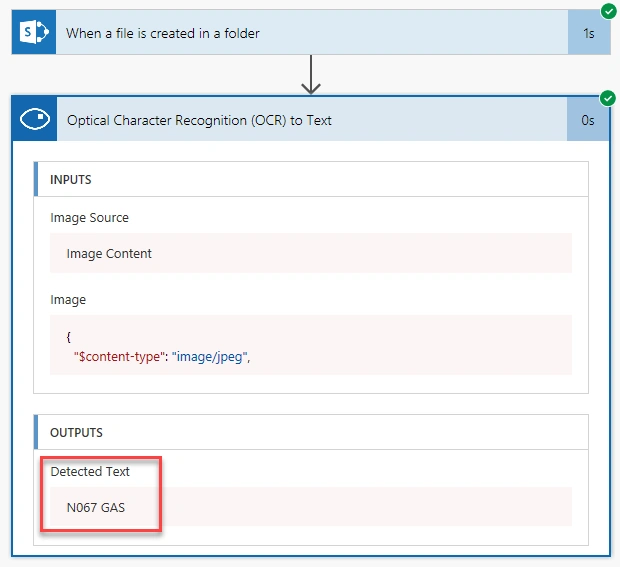
Task: Click the OCR eye icon
Action: point(35,119)
